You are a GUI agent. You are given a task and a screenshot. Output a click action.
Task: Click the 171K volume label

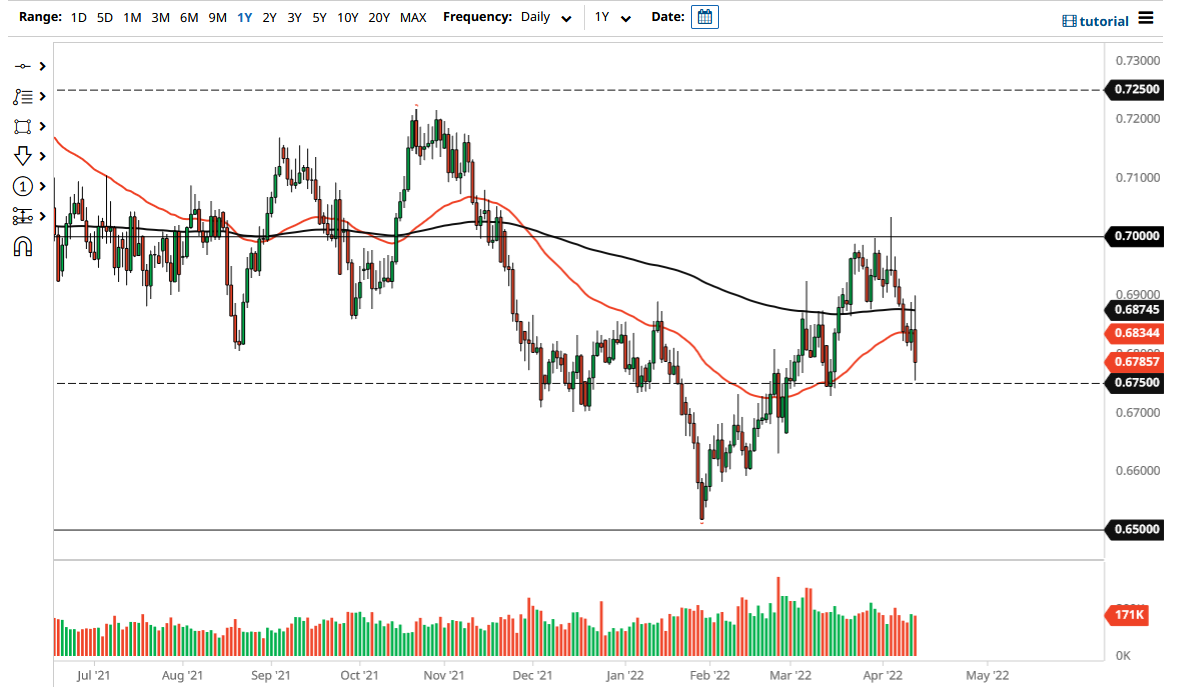[1127, 615]
